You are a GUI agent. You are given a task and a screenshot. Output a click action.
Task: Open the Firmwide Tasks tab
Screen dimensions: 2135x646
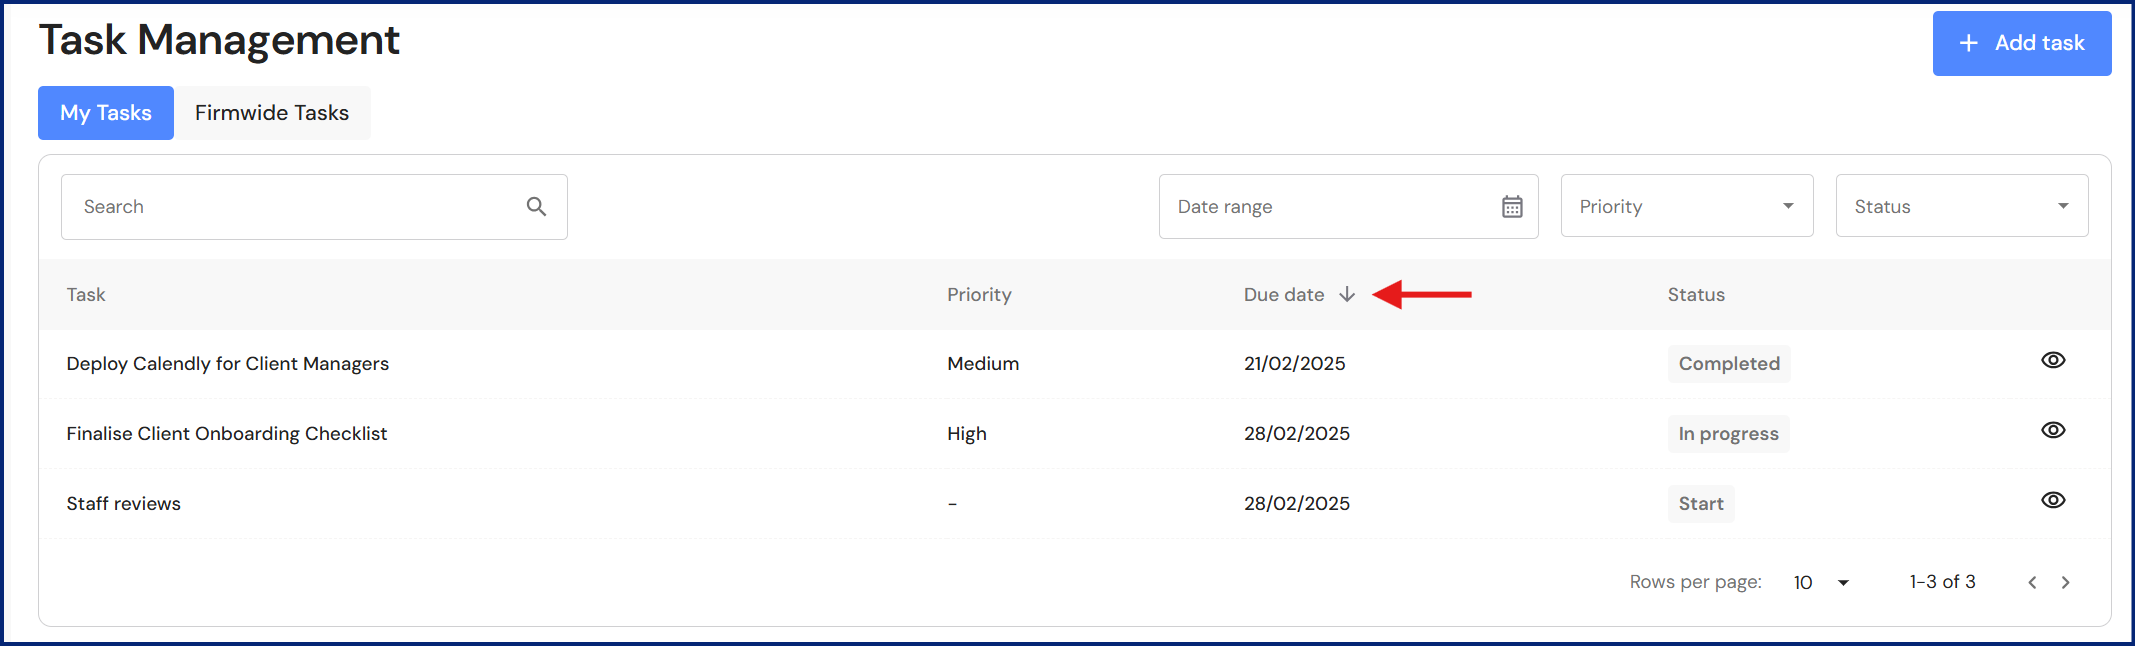click(x=272, y=113)
